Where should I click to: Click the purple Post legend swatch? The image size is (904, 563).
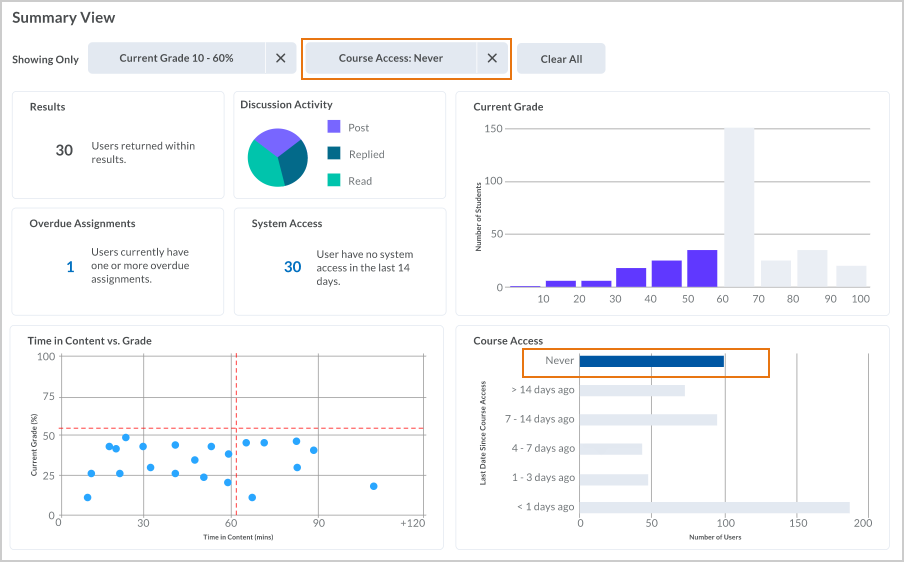coord(334,127)
